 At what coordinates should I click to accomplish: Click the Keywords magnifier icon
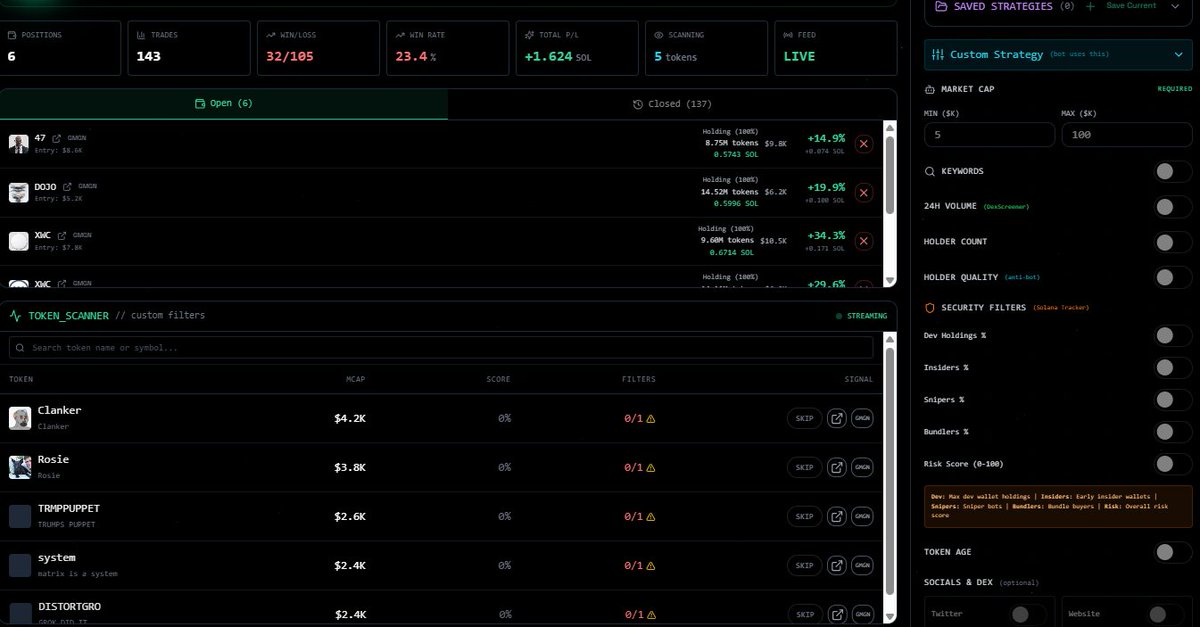[930, 172]
